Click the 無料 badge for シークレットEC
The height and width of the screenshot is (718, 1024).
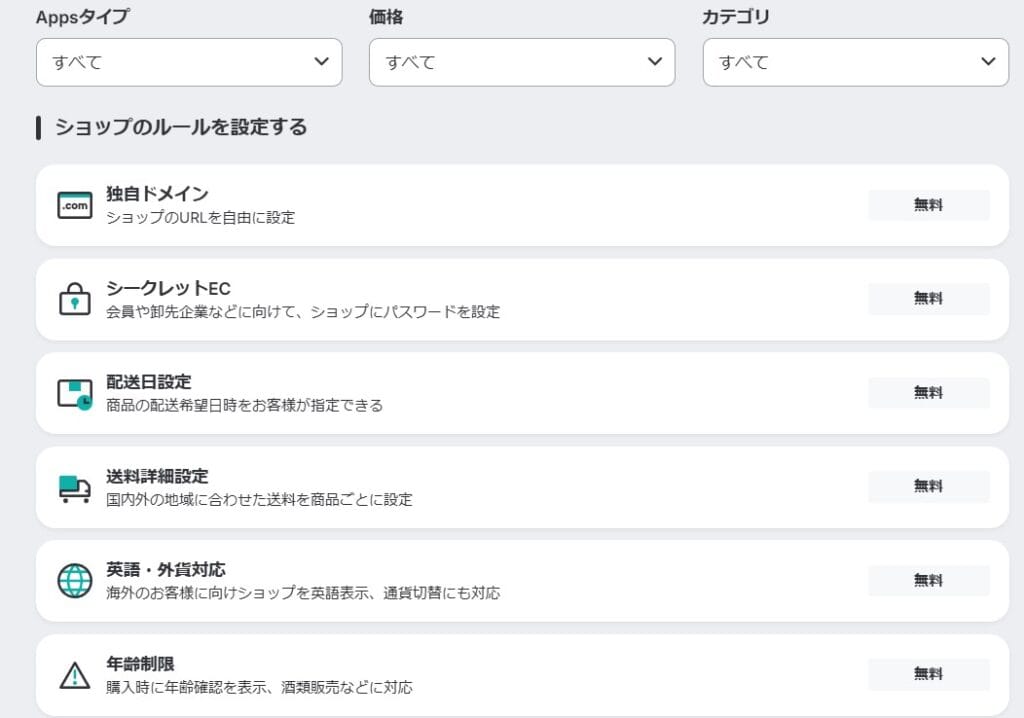(928, 299)
